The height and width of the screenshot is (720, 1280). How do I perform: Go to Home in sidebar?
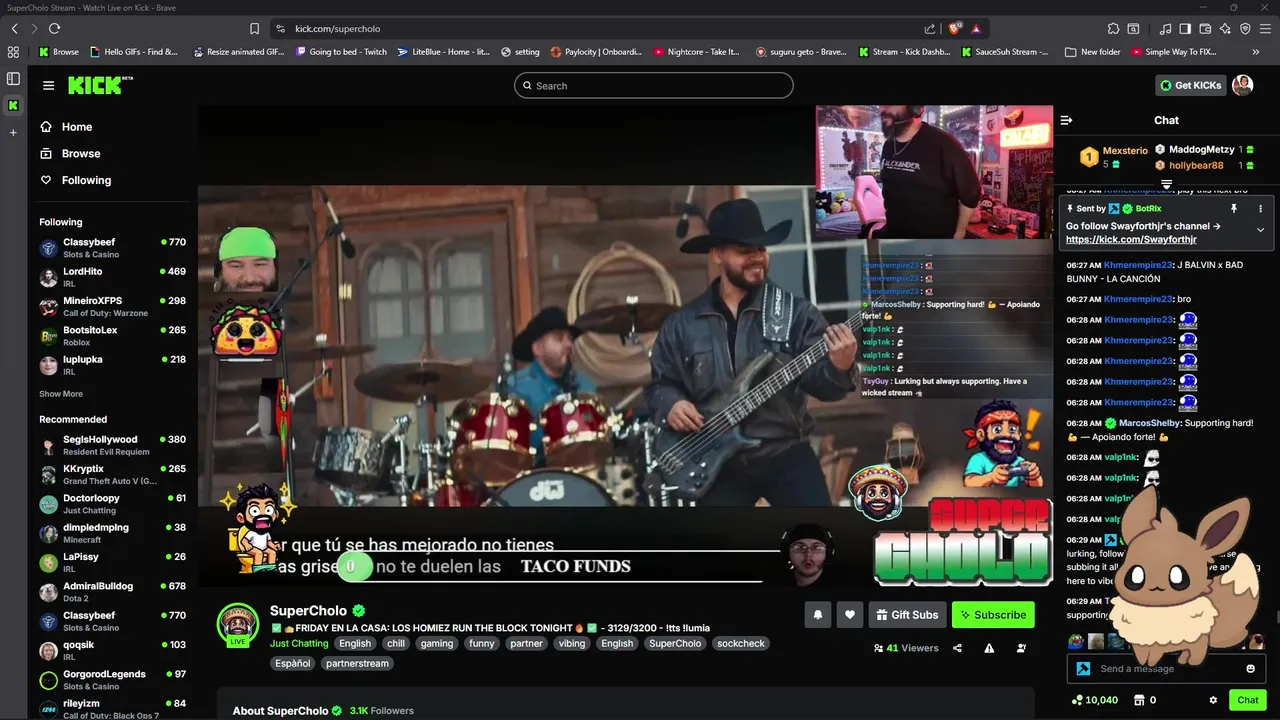(66, 127)
